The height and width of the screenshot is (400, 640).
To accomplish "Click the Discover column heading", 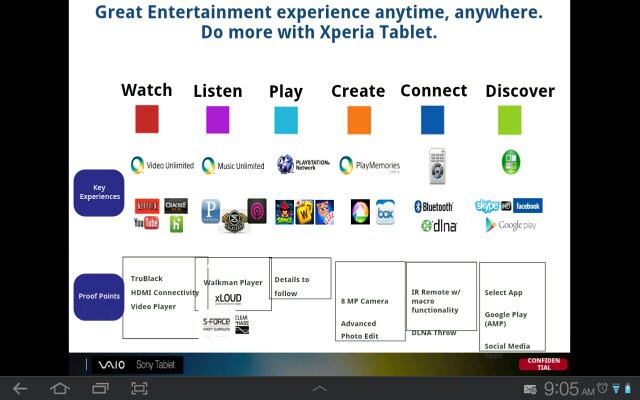I will [520, 91].
